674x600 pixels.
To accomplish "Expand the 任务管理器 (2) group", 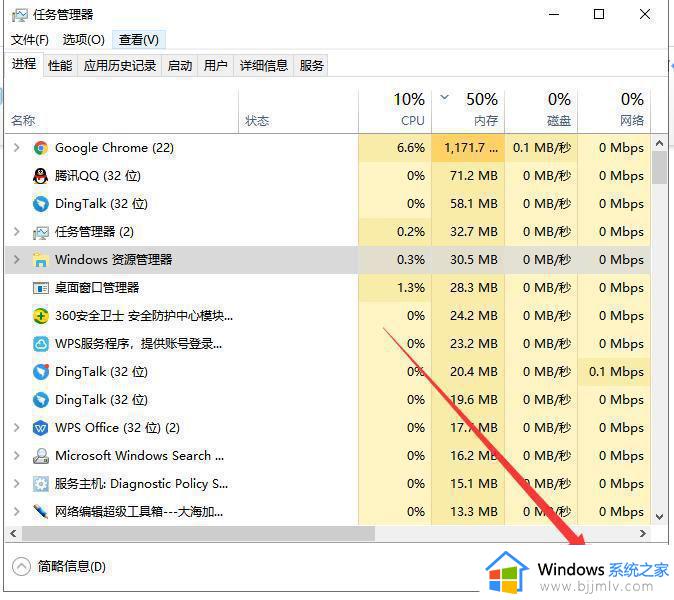I will coord(16,232).
